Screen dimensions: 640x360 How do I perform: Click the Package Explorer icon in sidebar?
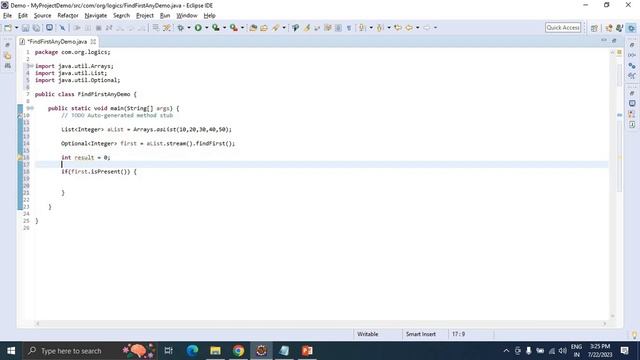click(8, 56)
